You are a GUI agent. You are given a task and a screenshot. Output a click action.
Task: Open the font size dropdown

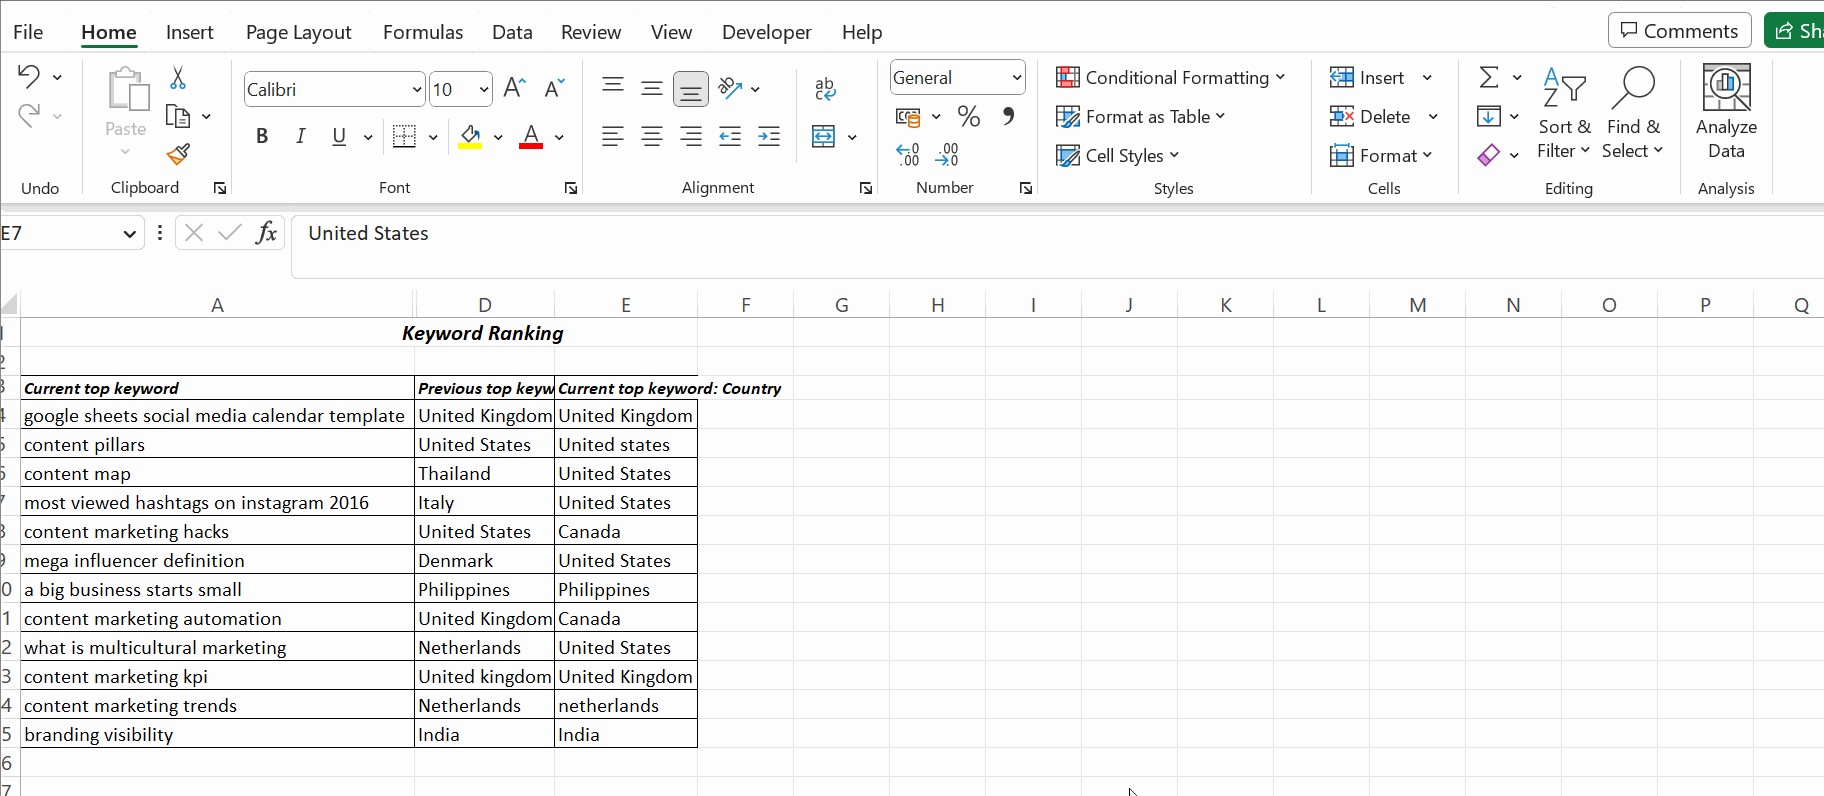coord(484,89)
